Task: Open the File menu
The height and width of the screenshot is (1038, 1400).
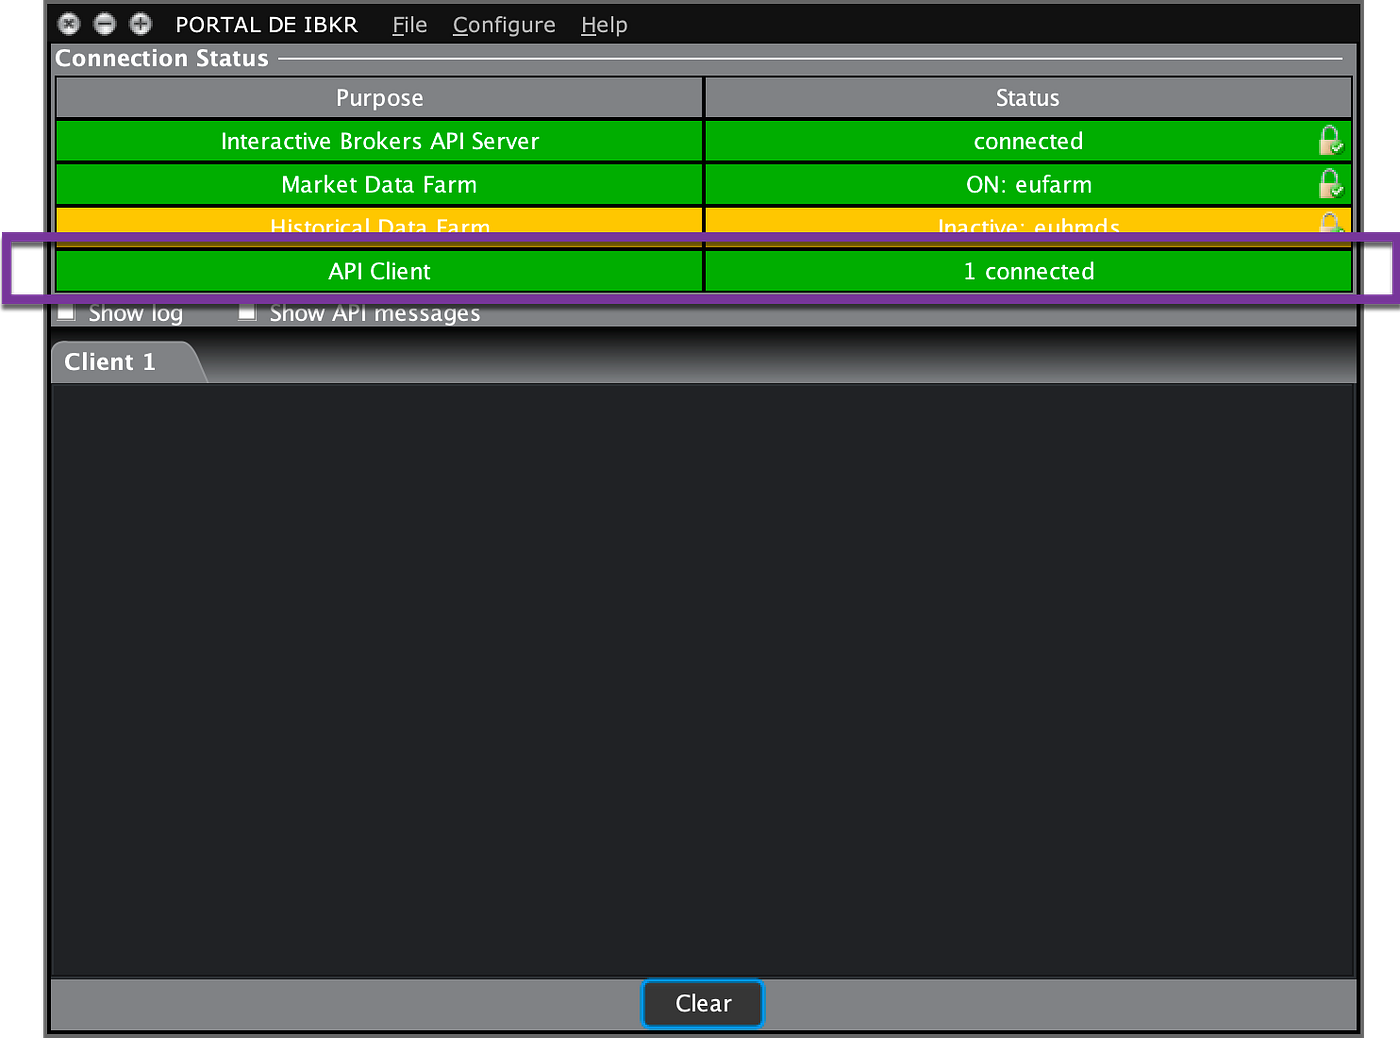Action: [x=409, y=25]
